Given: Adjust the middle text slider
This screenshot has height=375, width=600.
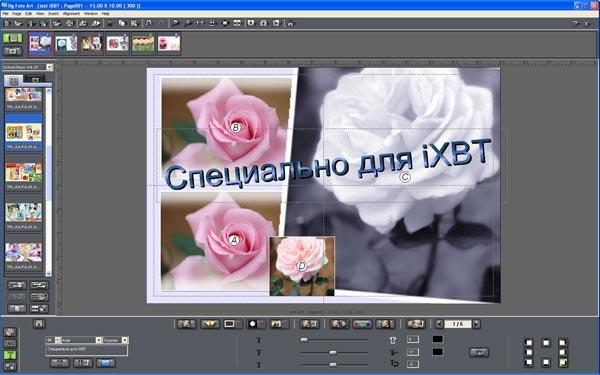Looking at the screenshot, I should [334, 352].
